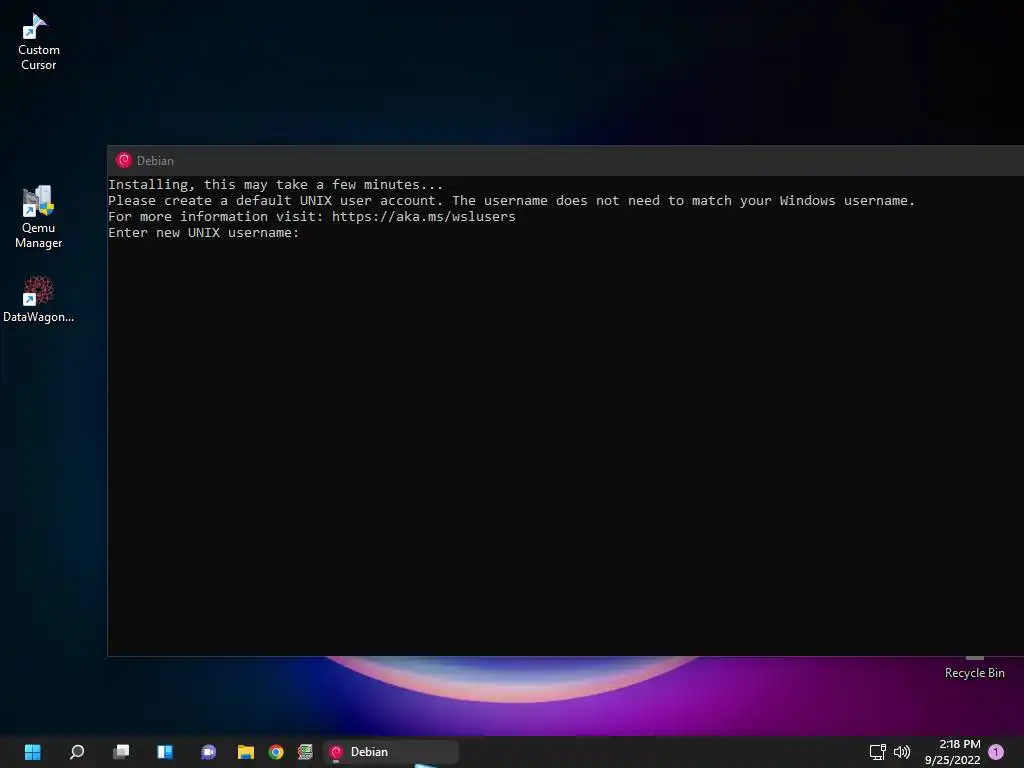Open File Explorer from taskbar
1024x768 pixels.
click(246, 752)
